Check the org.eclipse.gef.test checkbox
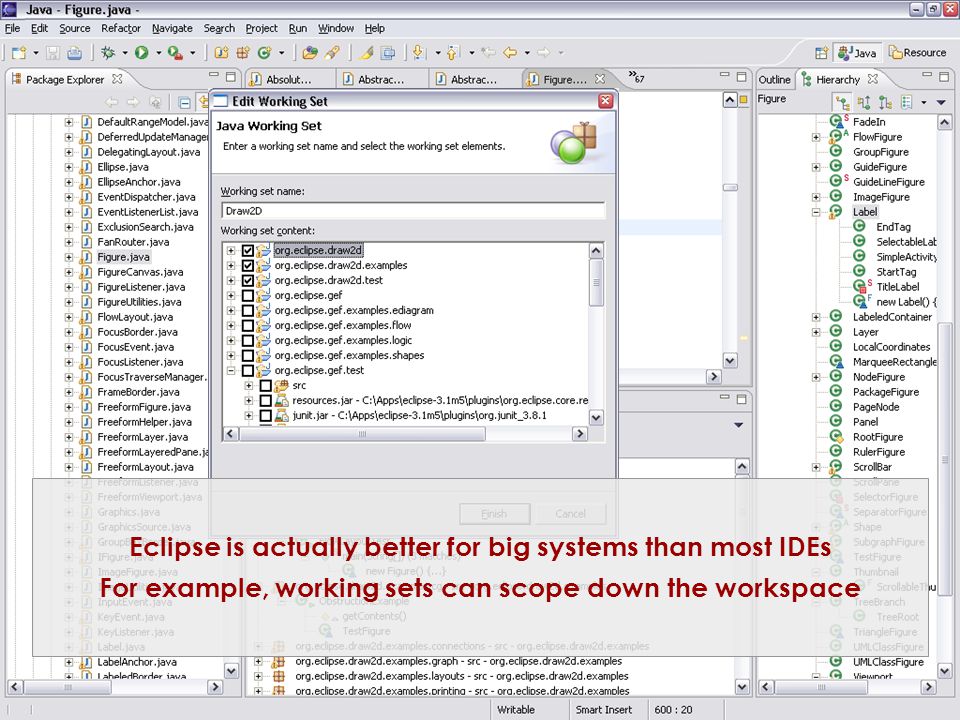 tap(248, 370)
